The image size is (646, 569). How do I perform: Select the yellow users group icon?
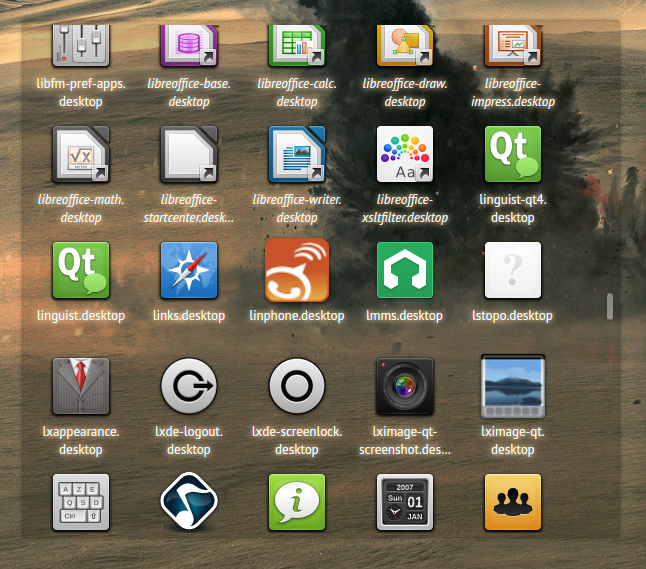point(513,502)
